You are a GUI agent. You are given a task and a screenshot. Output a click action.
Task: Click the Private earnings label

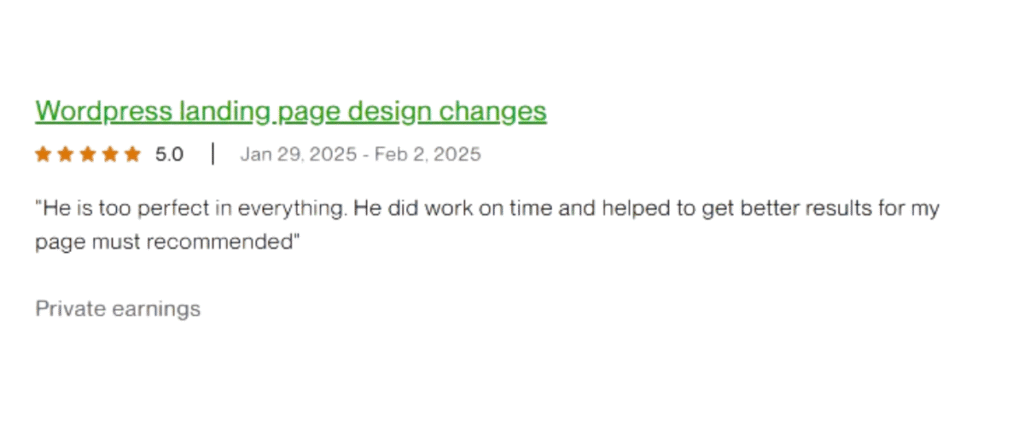(x=118, y=309)
